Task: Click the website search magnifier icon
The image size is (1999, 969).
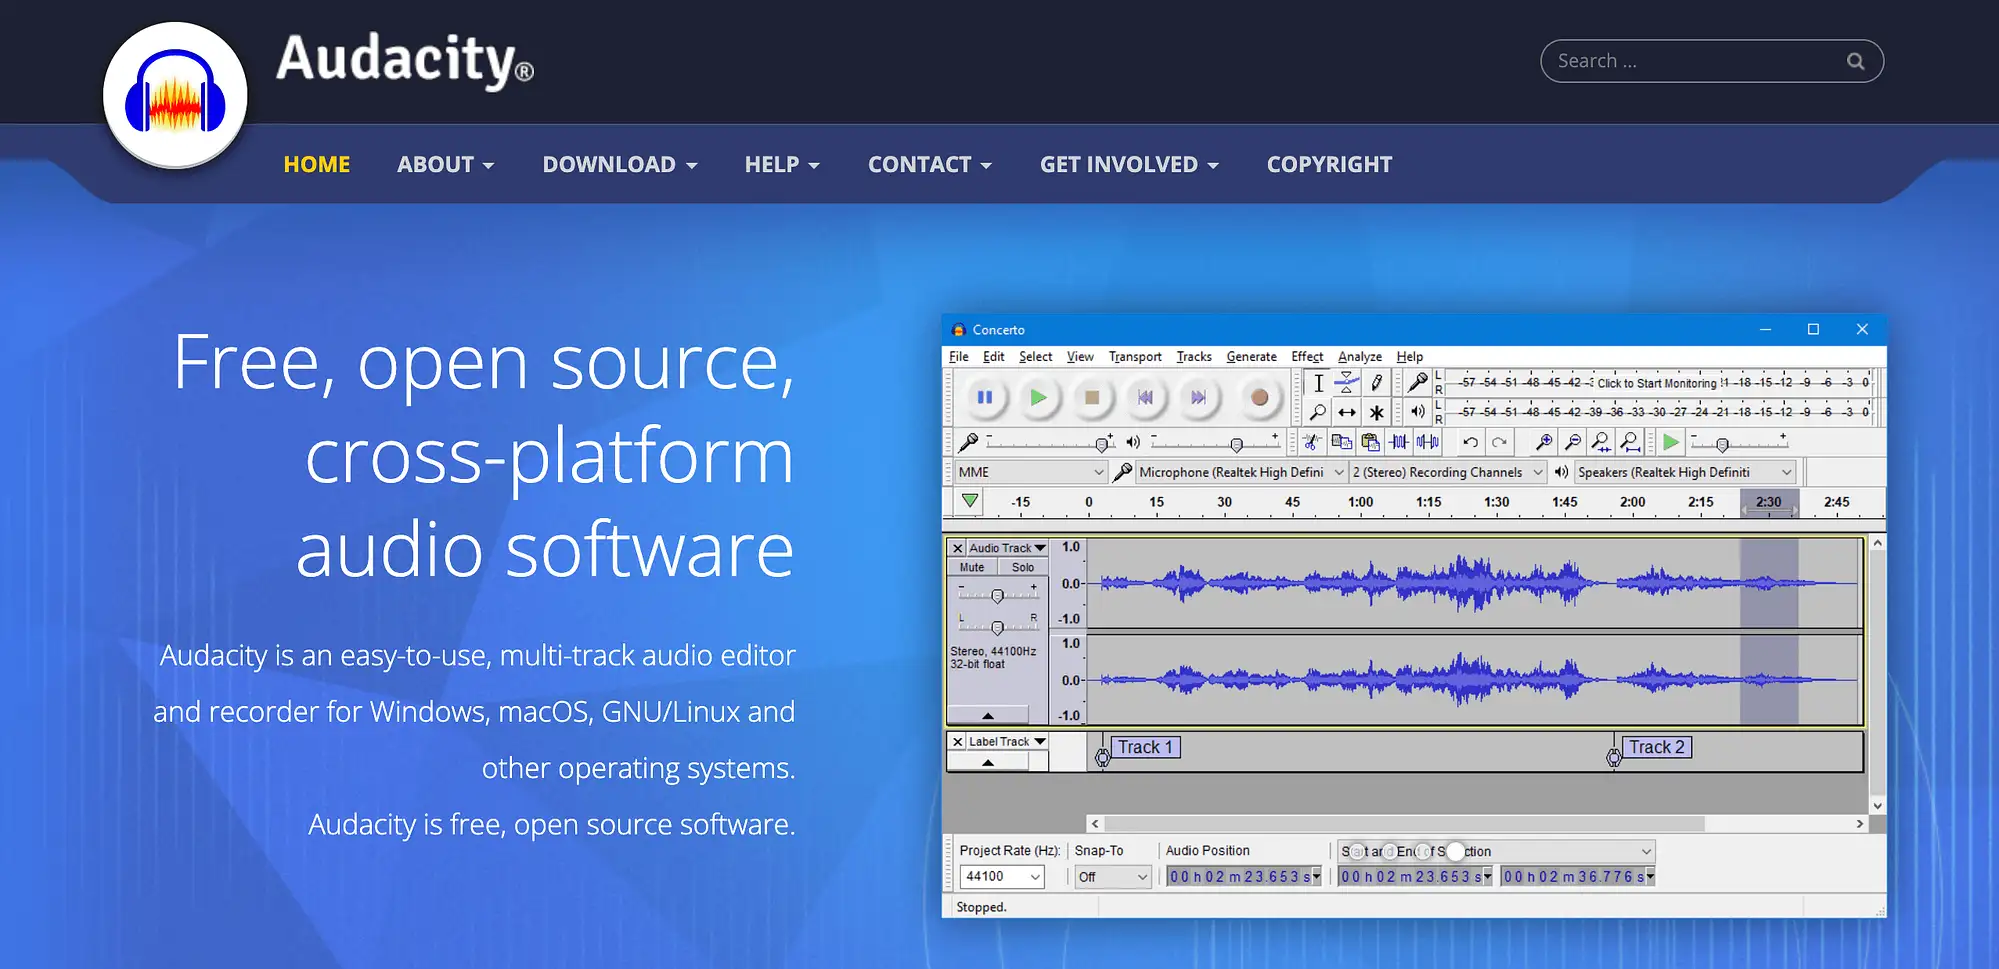Action: [x=1855, y=61]
